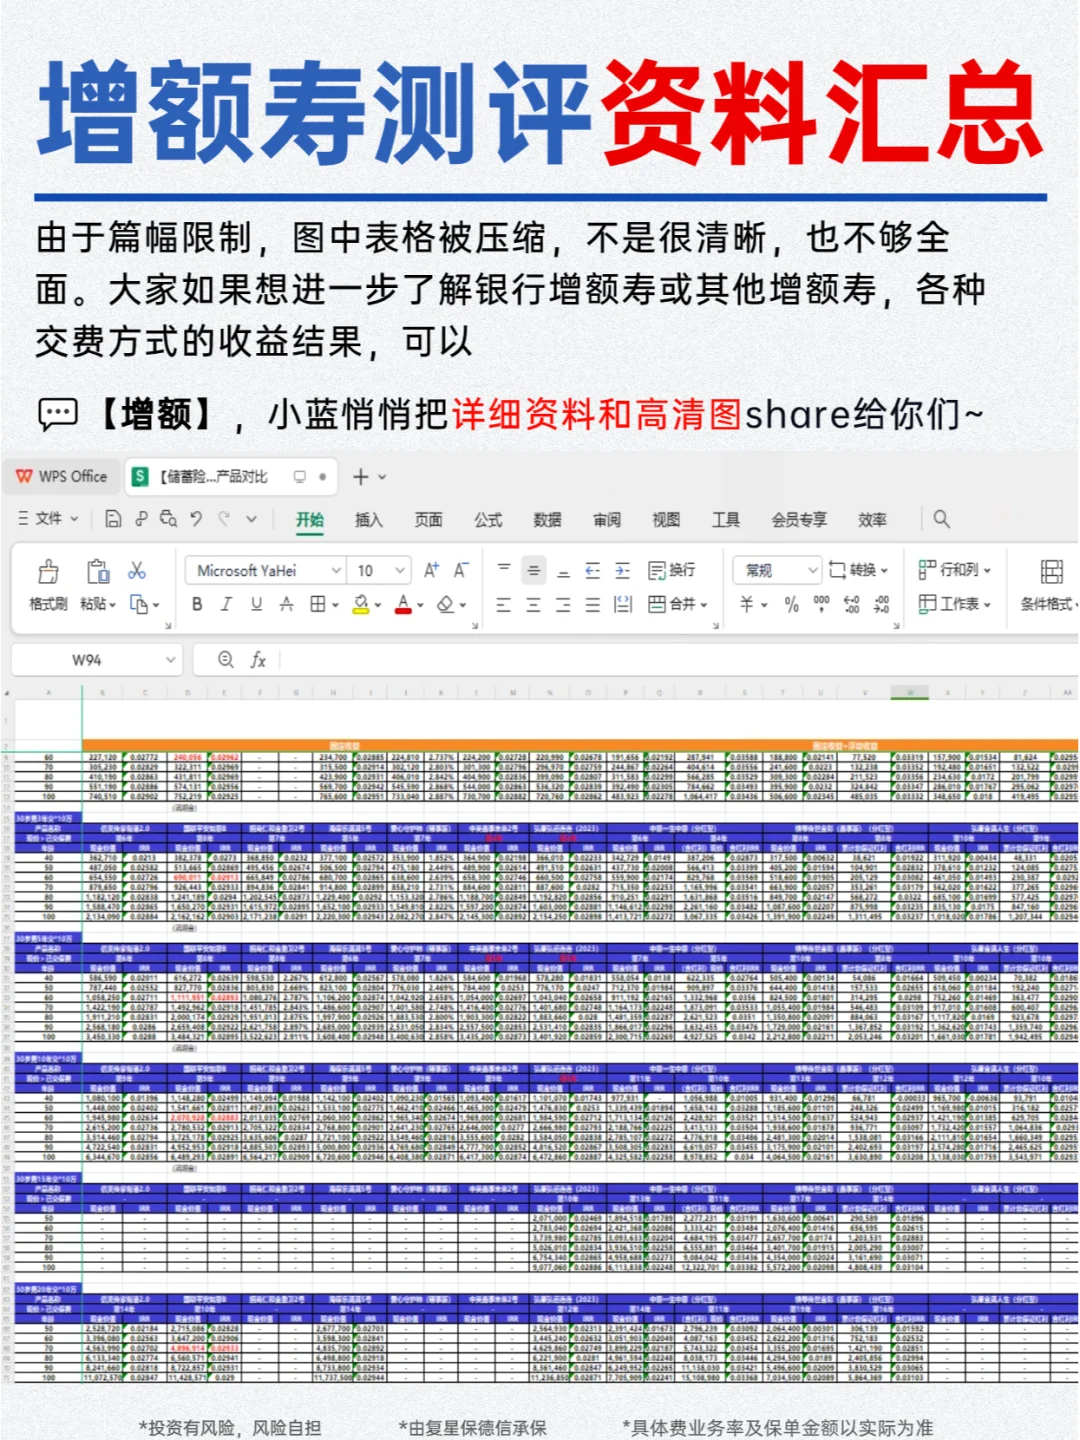1080x1440 pixels.
Task: Click the Increase Font Size A+ icon
Action: [x=431, y=570]
